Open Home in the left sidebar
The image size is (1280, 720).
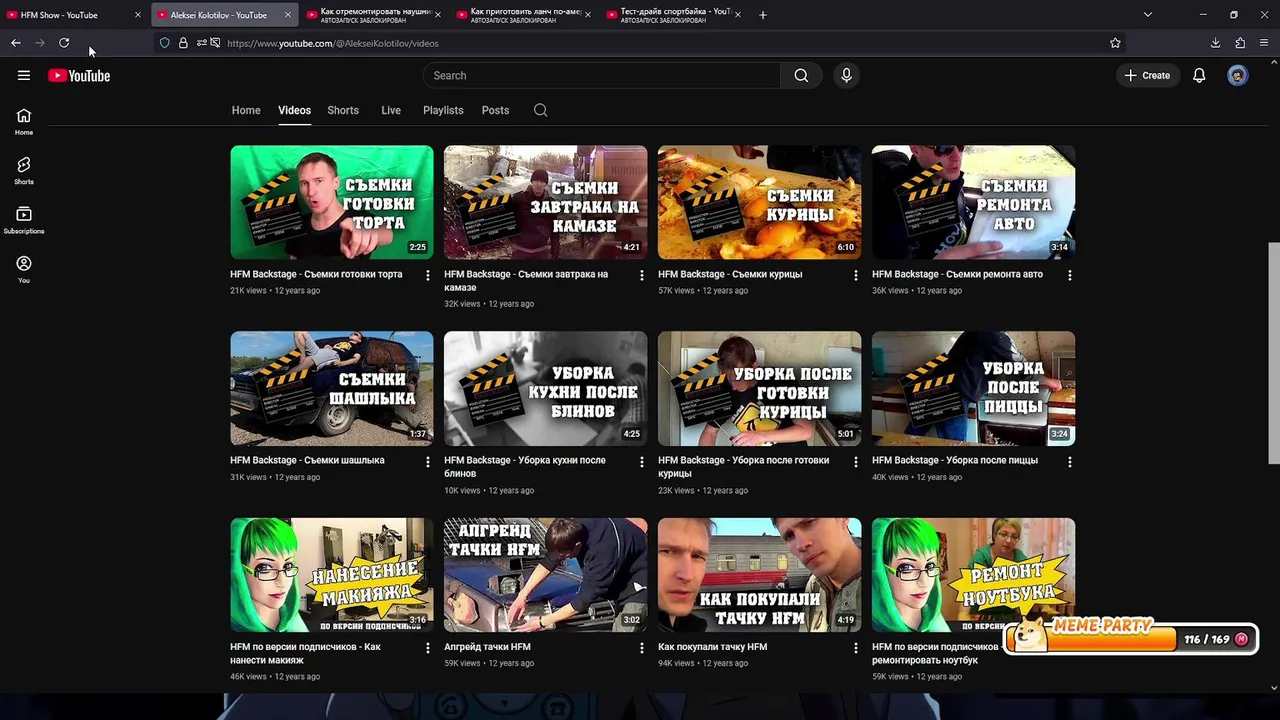tap(24, 121)
